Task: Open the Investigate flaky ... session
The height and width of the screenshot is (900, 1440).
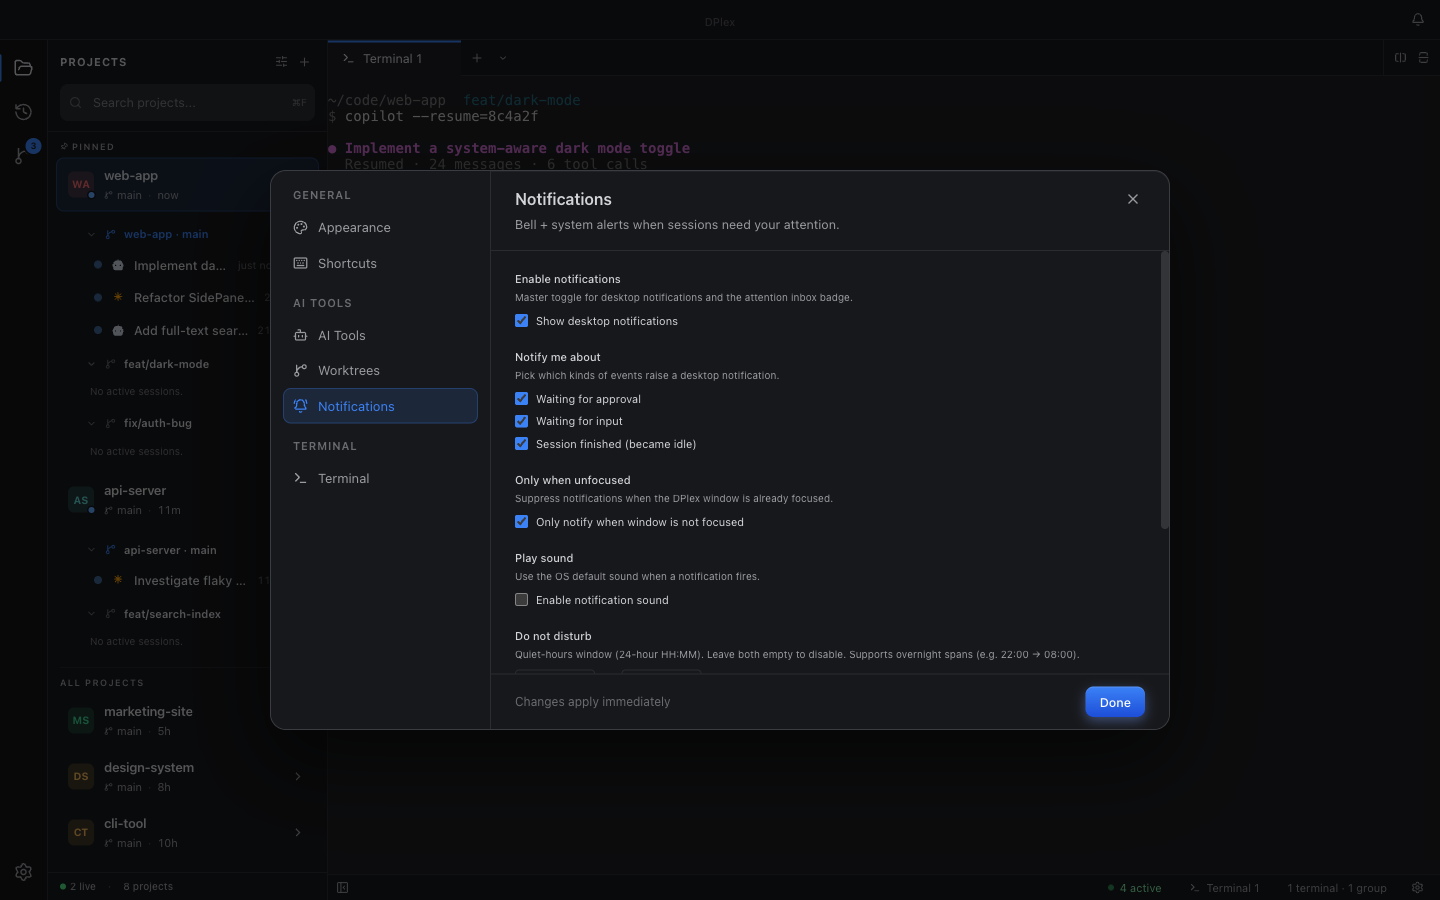Action: point(180,580)
